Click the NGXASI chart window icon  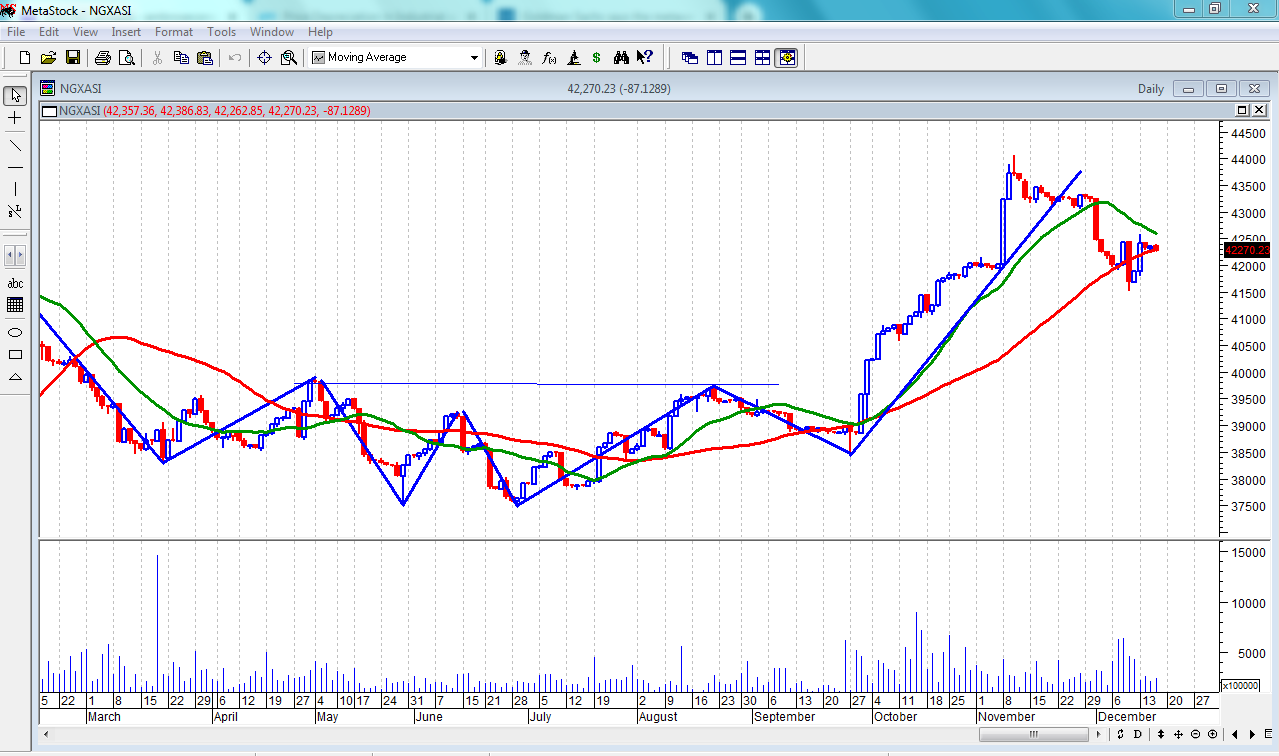pyautogui.click(x=47, y=88)
